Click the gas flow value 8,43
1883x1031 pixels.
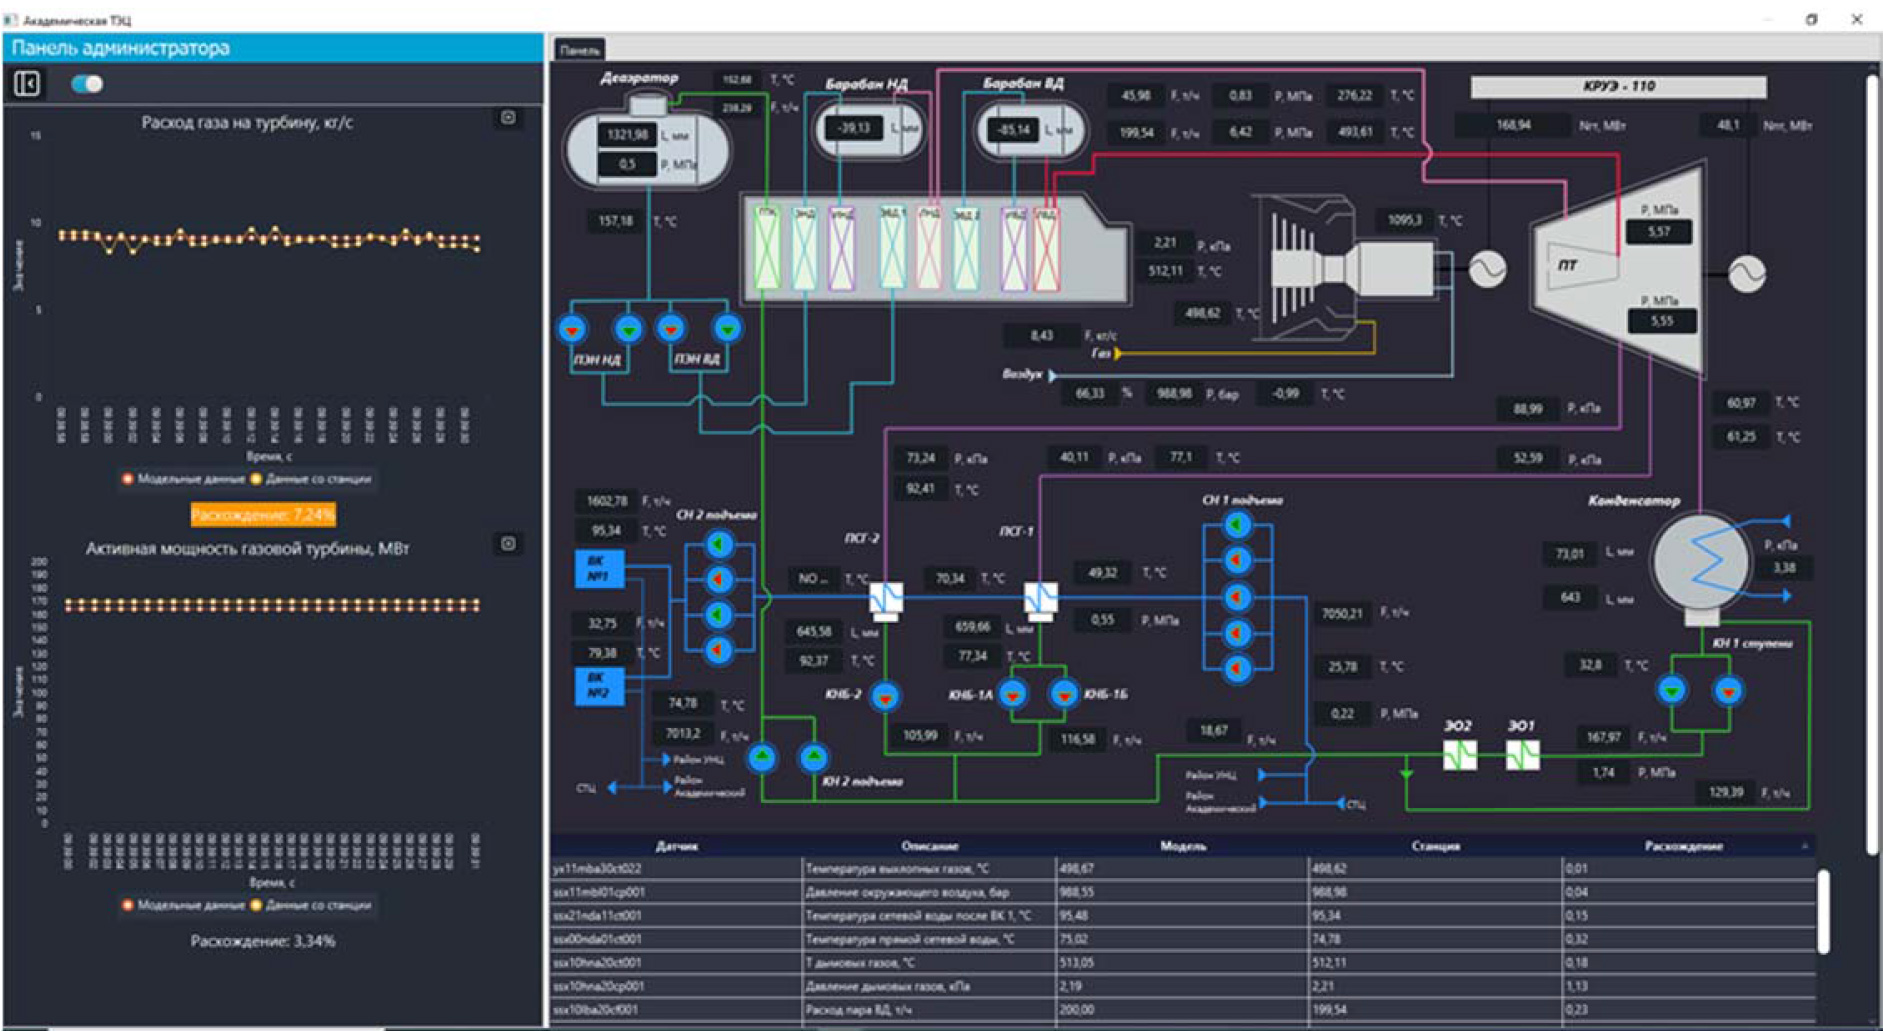1041,336
